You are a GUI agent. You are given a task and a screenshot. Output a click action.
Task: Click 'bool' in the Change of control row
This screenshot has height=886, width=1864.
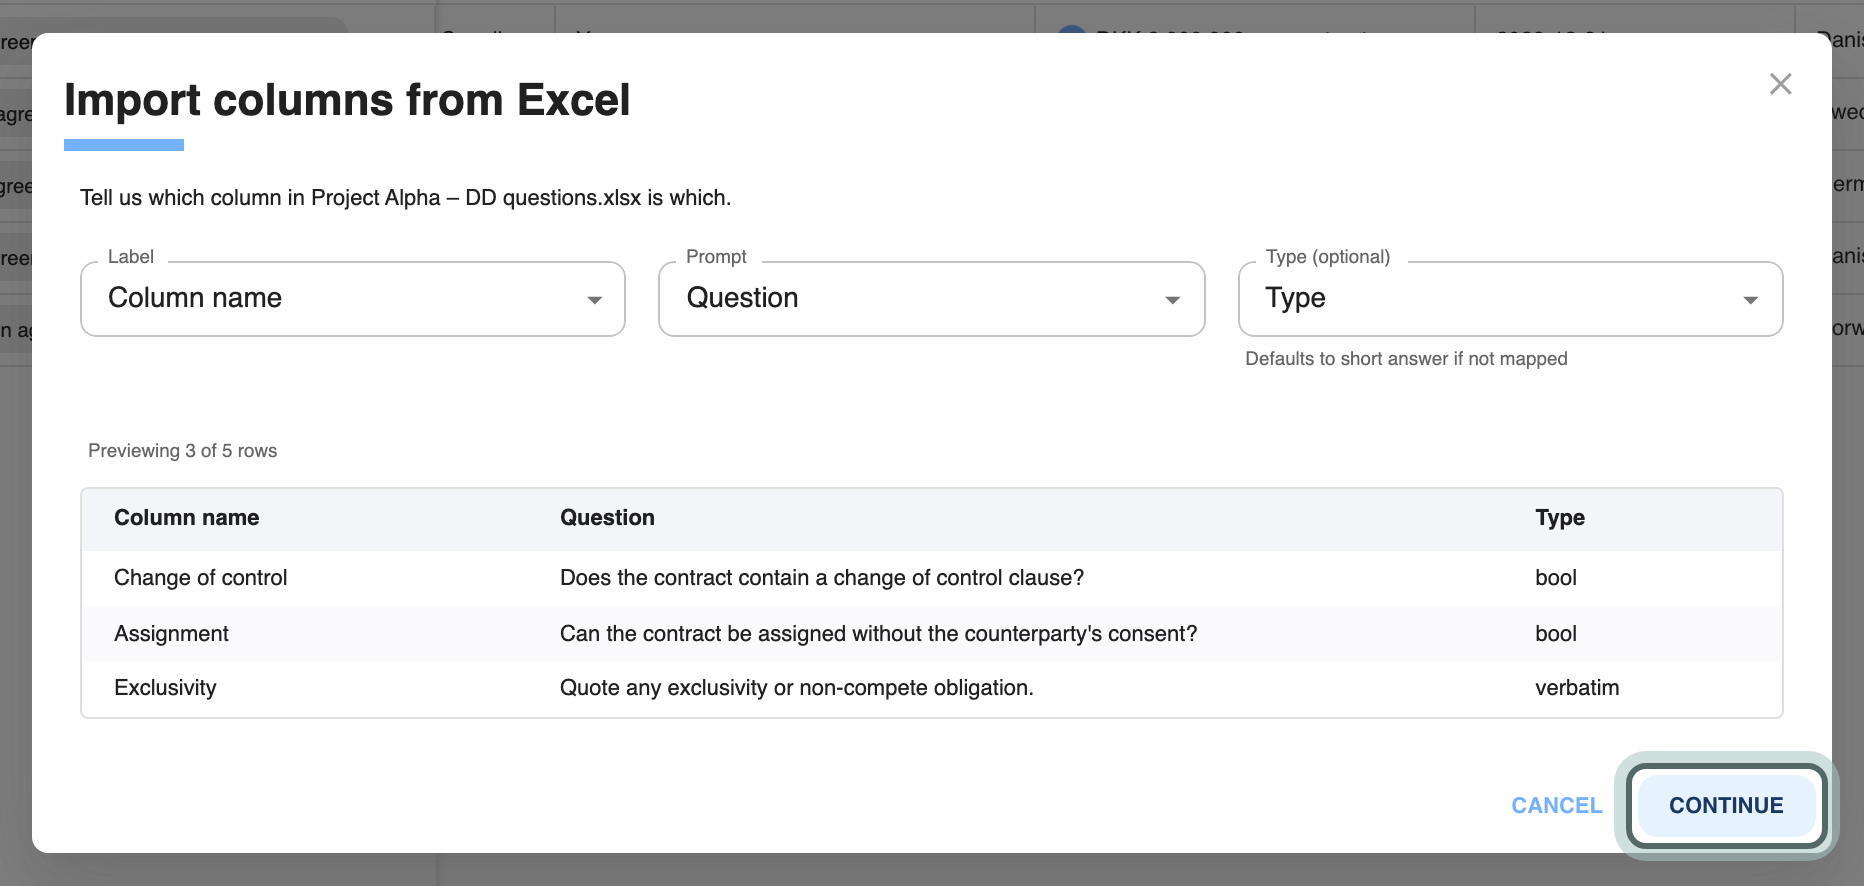(x=1556, y=578)
